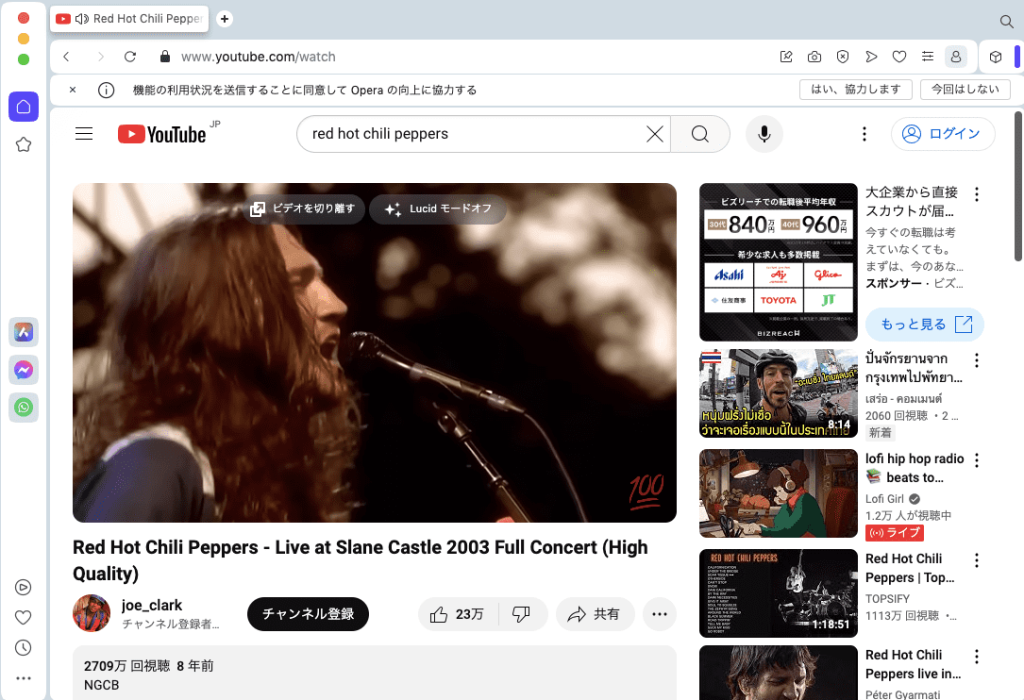The width and height of the screenshot is (1024, 700).
Task: Share the video with 共有
Action: point(595,614)
